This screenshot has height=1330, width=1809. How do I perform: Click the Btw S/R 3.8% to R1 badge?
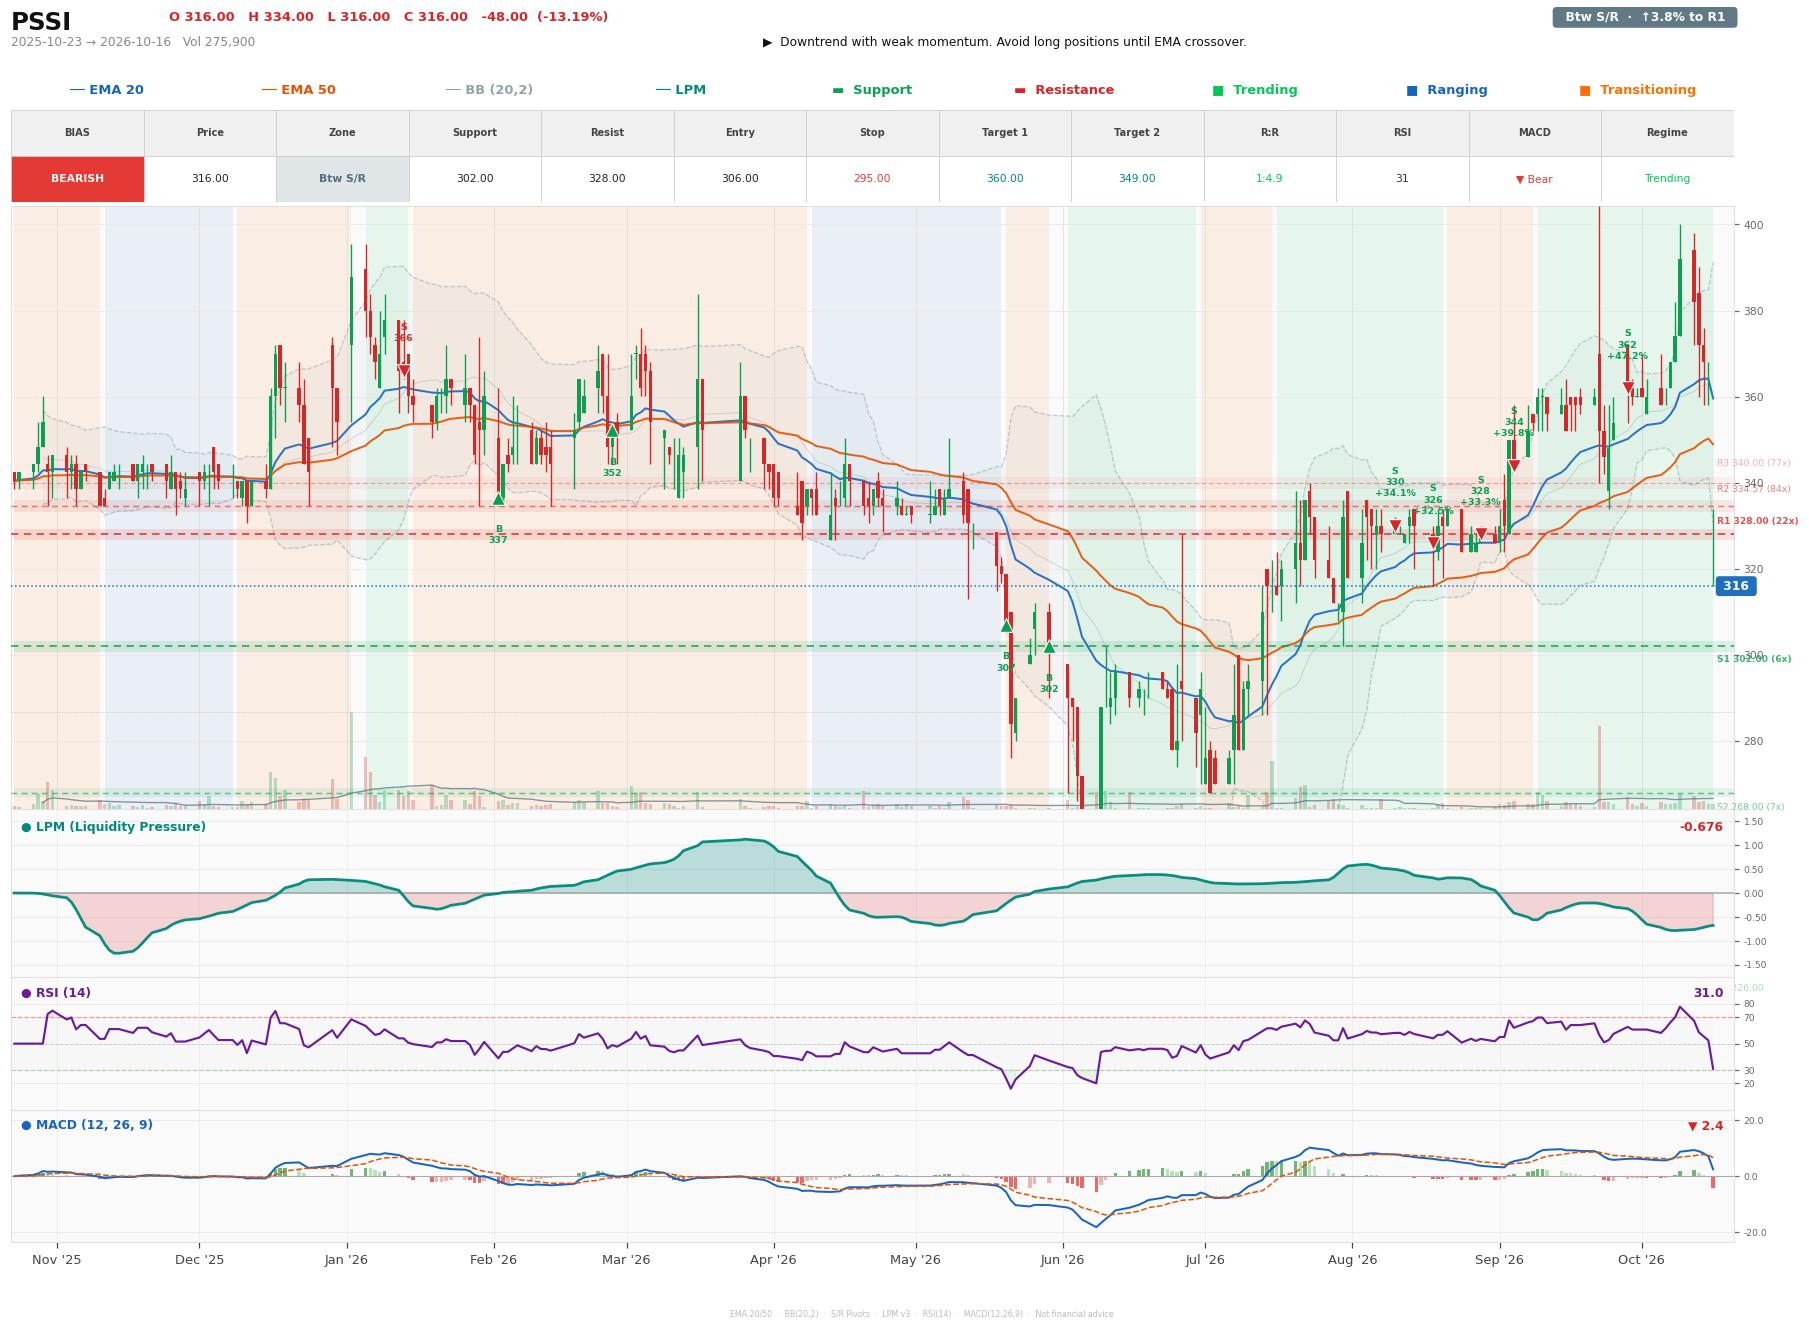point(1645,17)
